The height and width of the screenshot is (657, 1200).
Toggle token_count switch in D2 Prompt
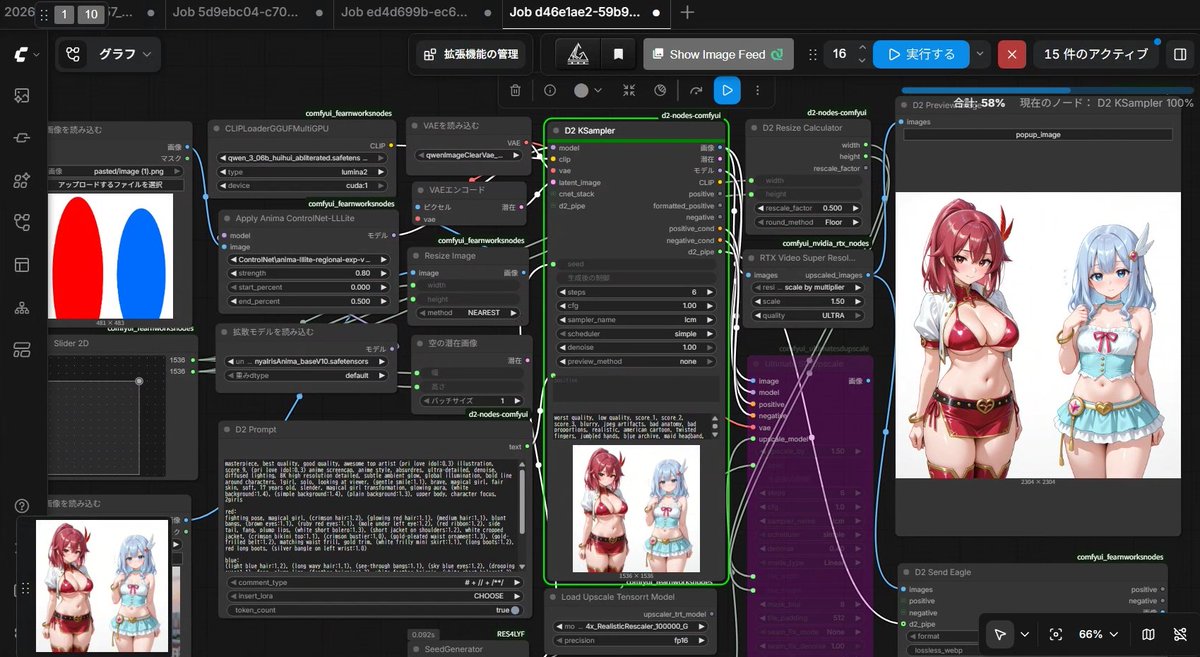514,610
